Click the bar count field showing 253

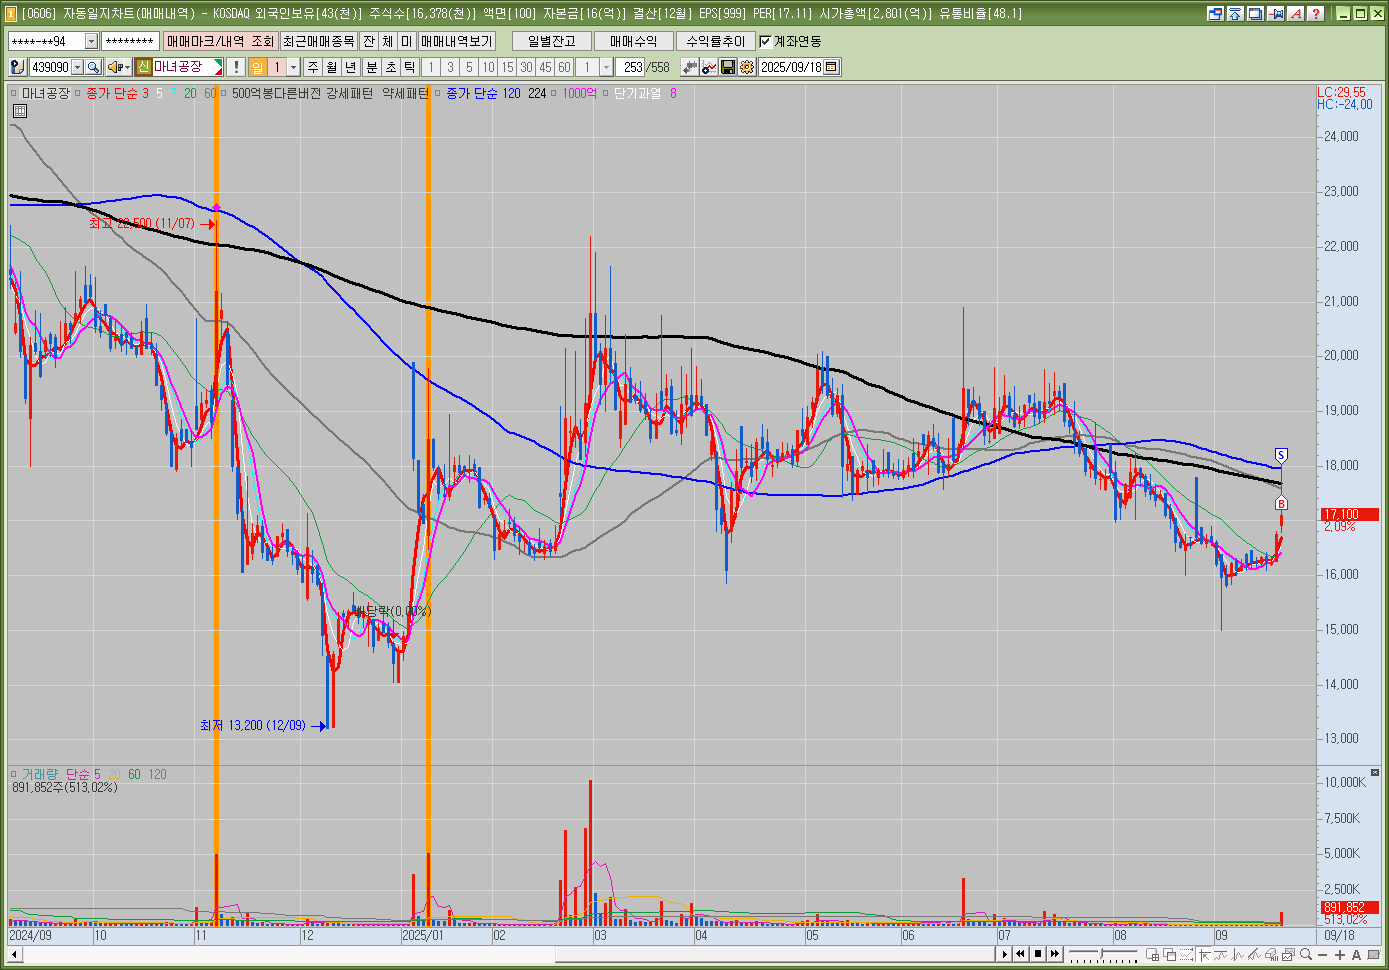(631, 67)
